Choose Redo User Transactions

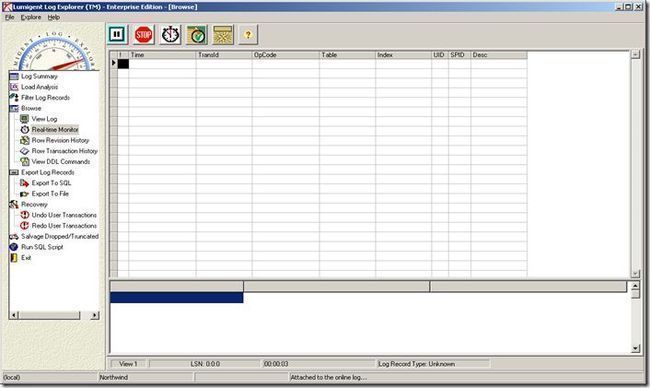coord(64,226)
